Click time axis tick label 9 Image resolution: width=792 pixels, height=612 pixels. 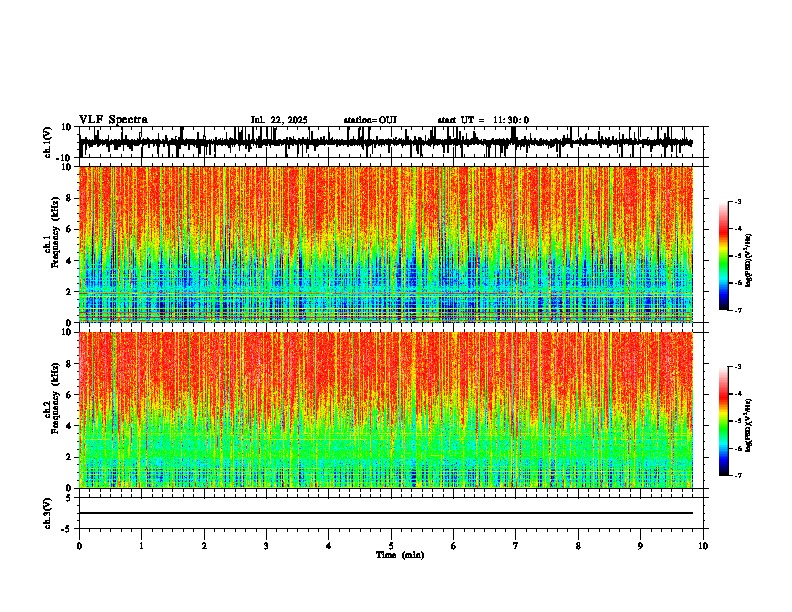640,546
